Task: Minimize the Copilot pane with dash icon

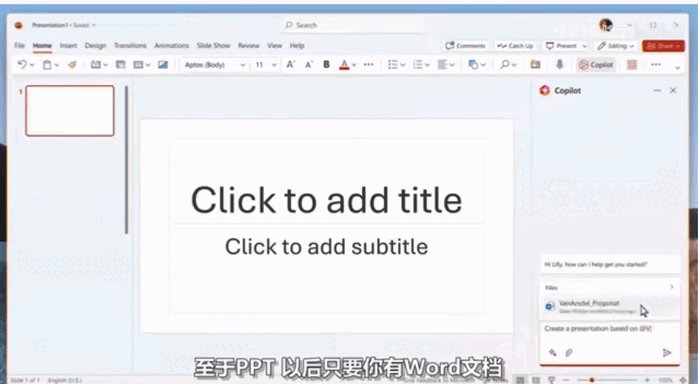Action: [657, 90]
